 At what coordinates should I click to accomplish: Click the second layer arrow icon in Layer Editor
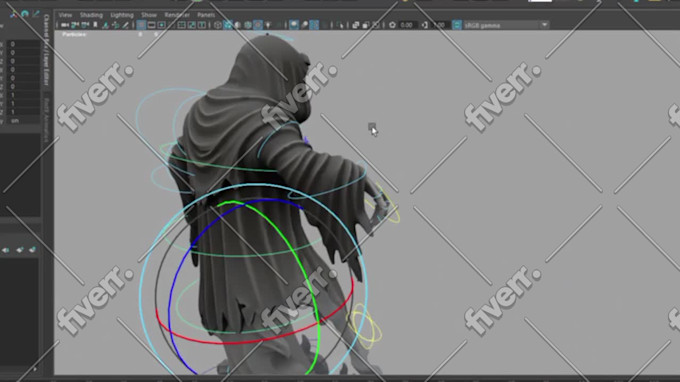point(20,250)
